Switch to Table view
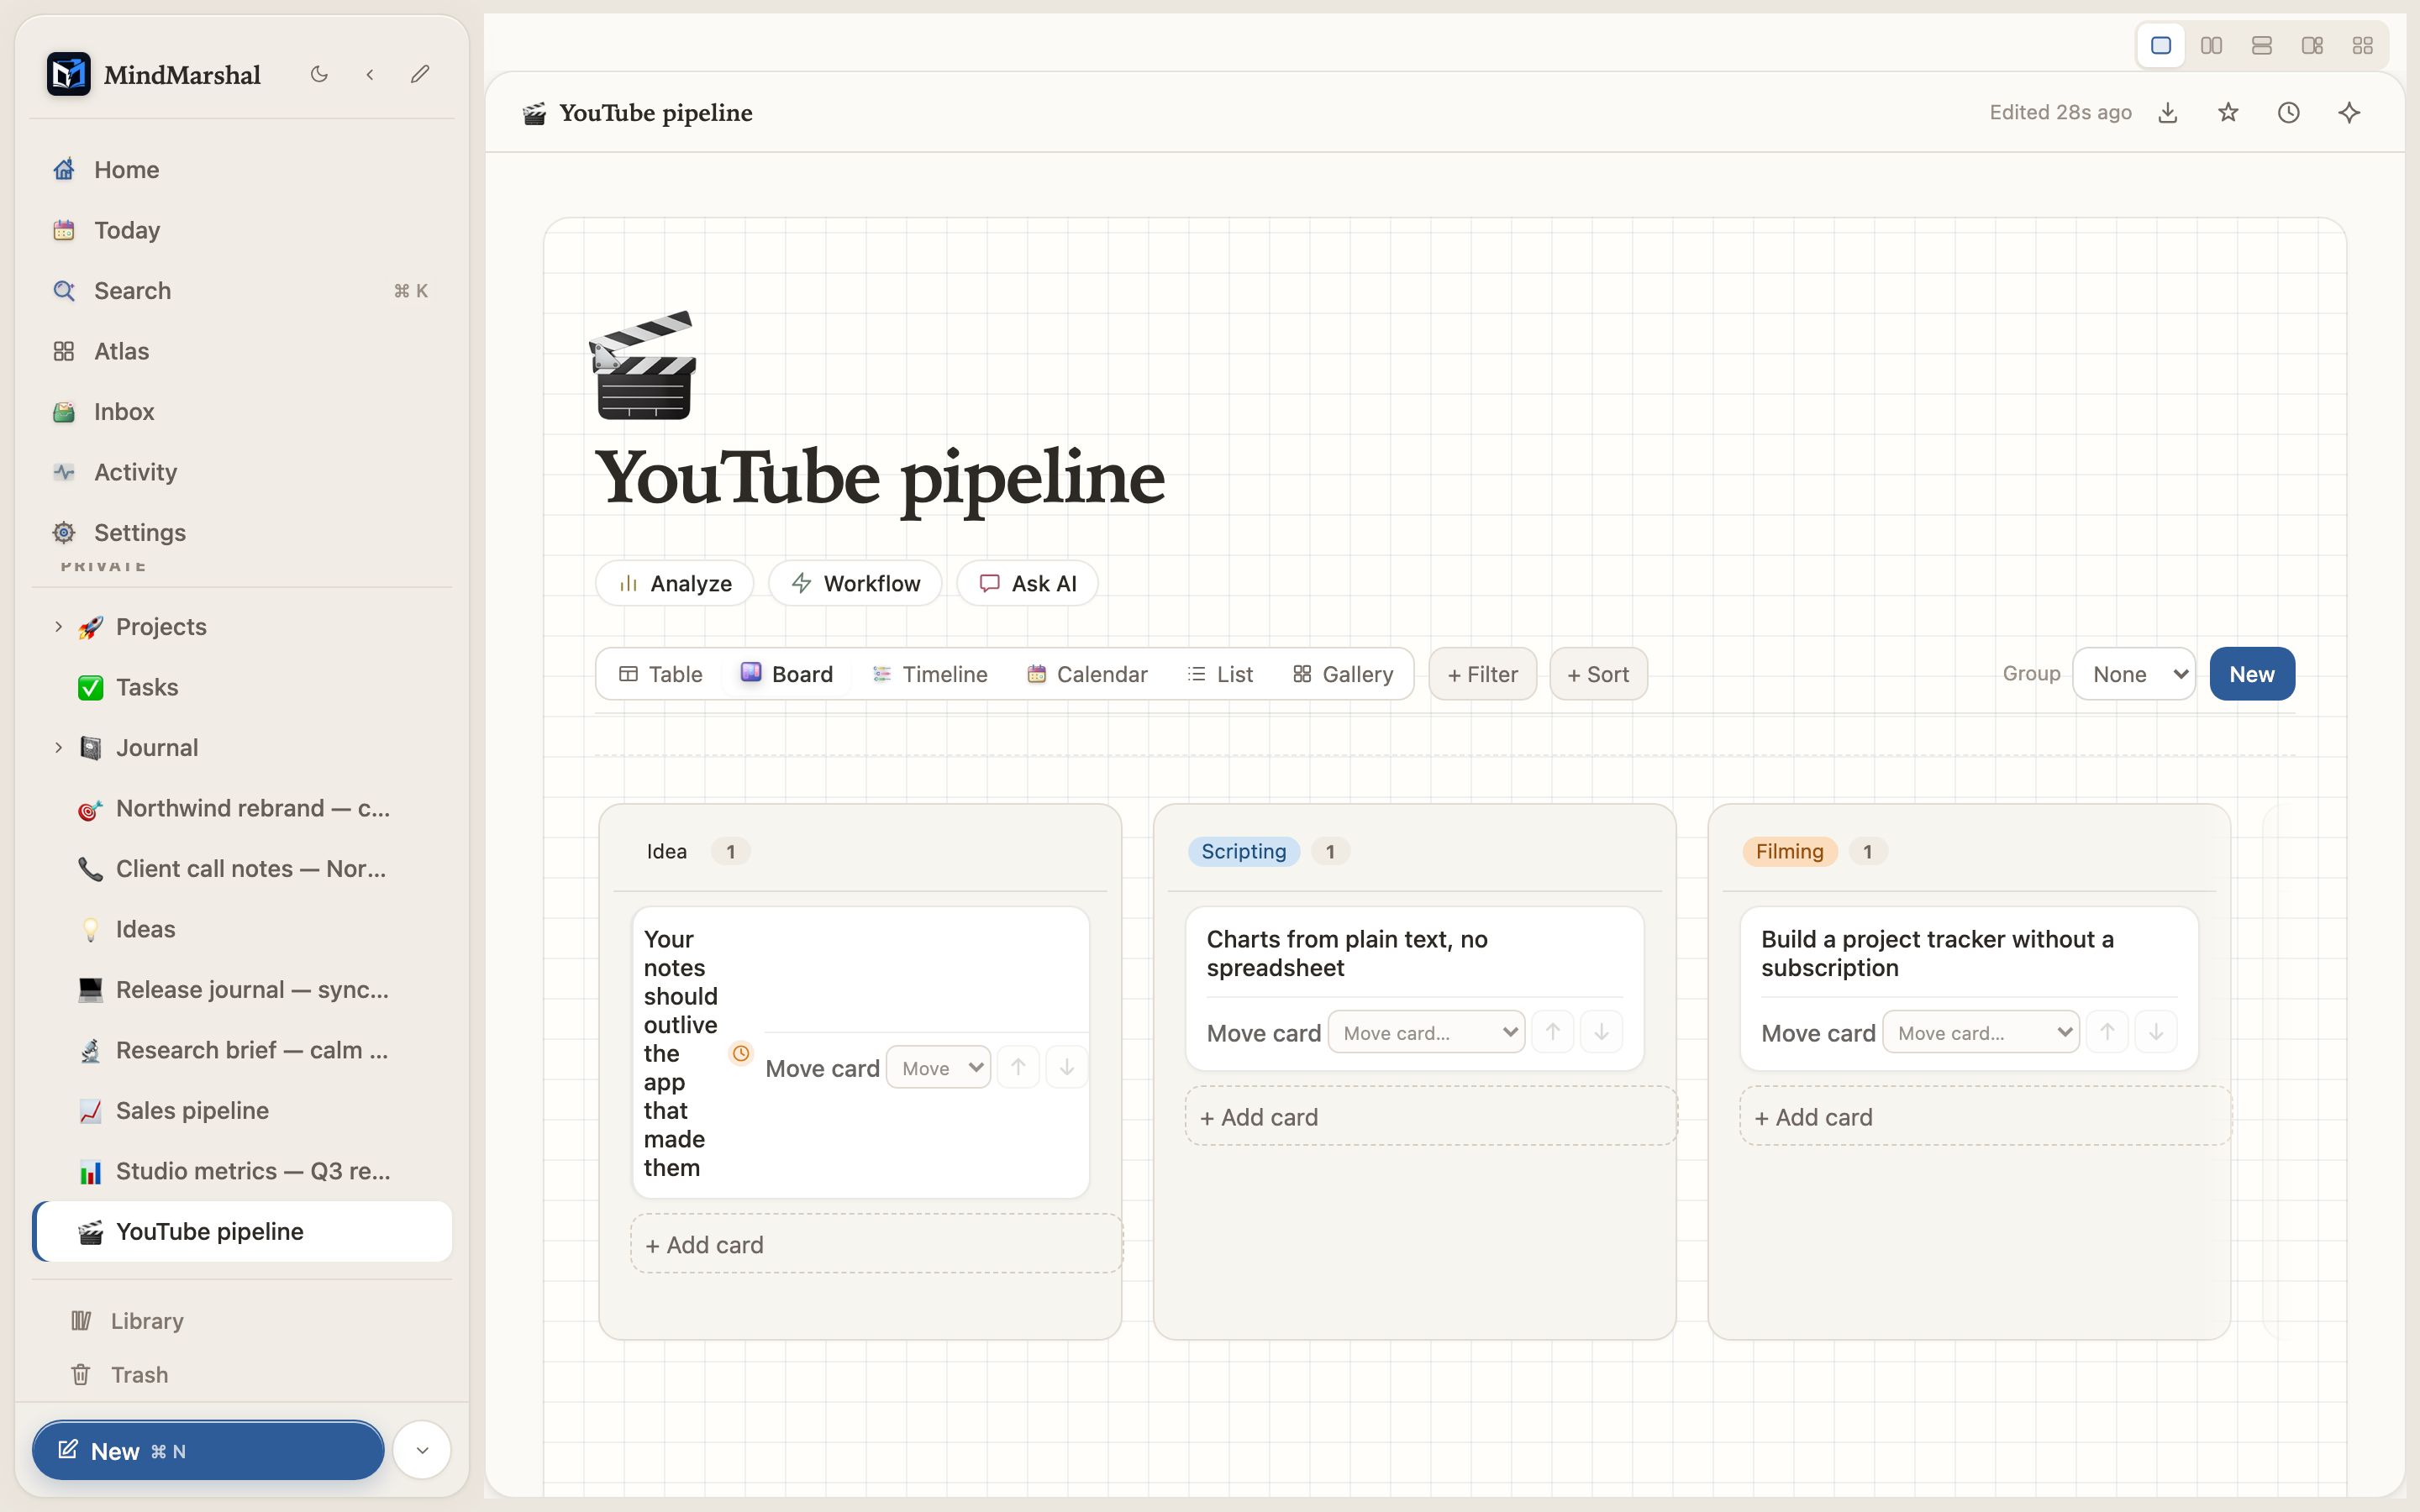 [661, 675]
